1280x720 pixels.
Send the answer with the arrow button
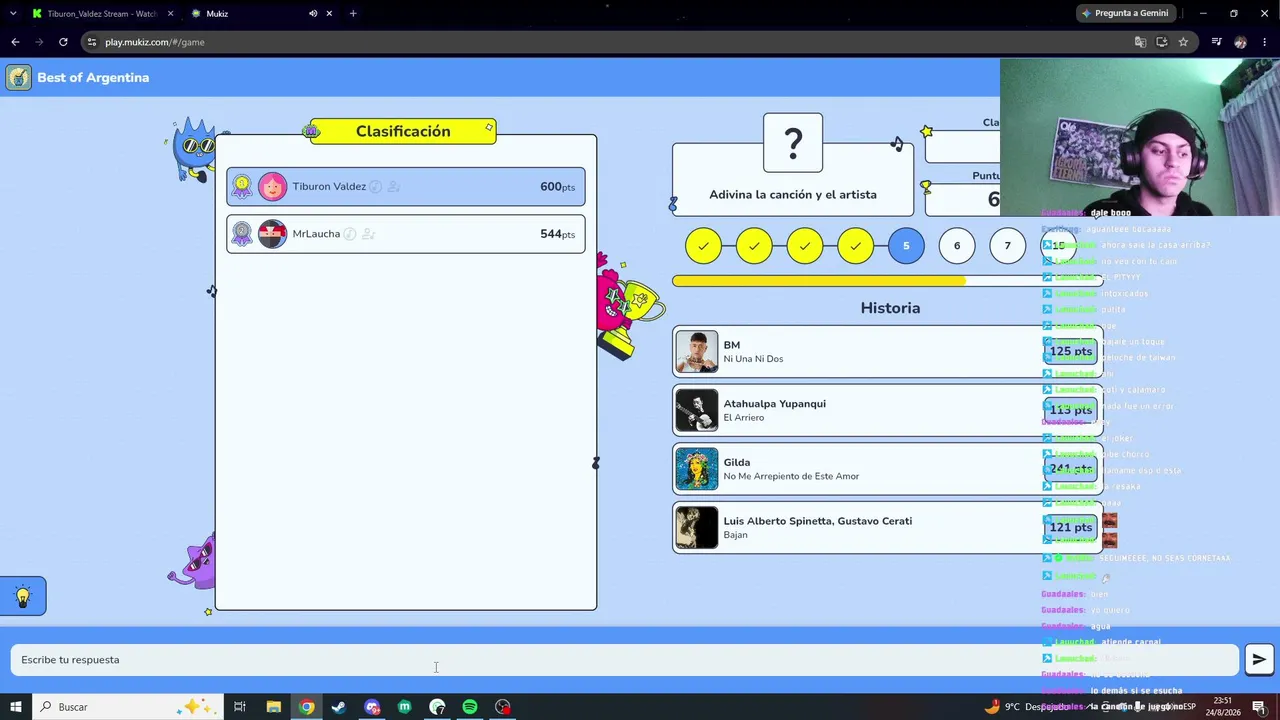tap(1259, 660)
